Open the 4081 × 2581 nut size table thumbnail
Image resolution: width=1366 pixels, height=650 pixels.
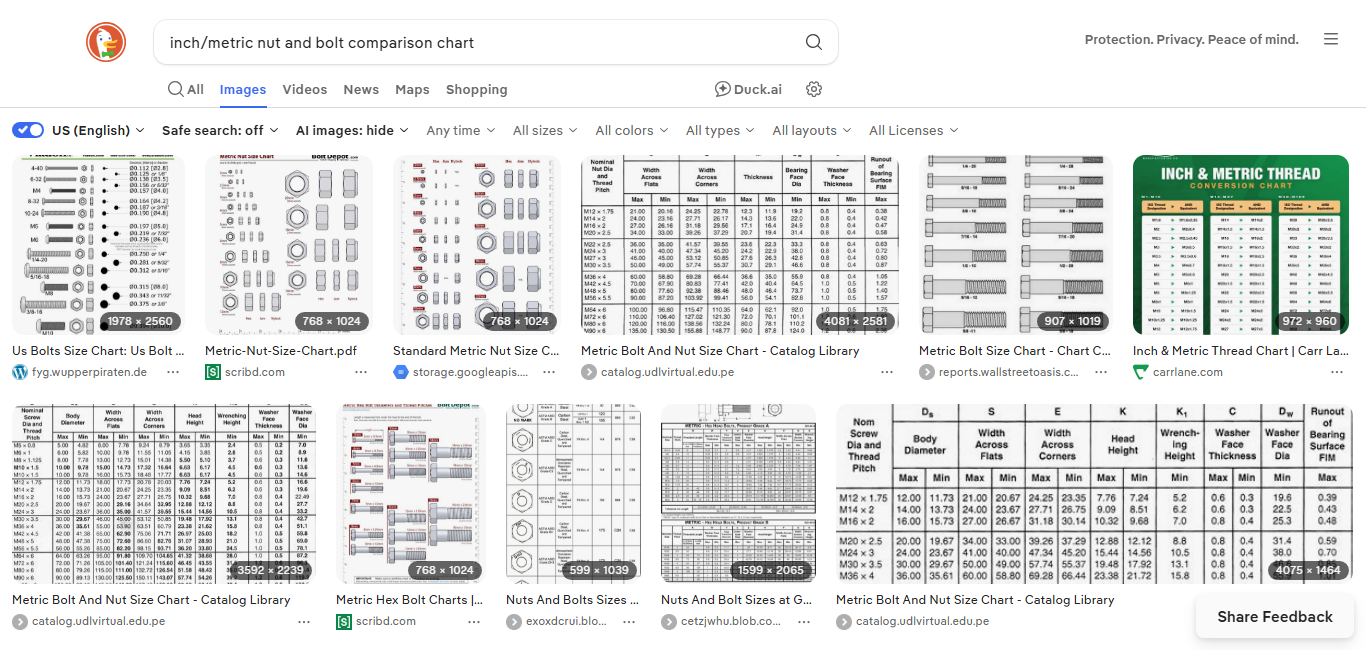pos(740,245)
